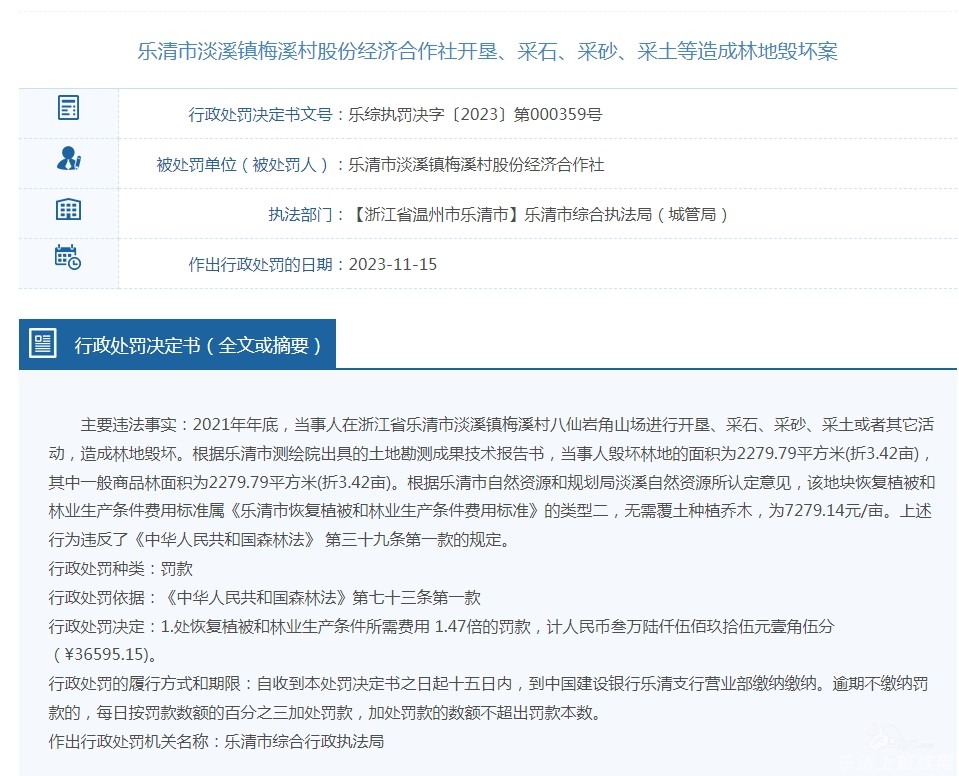Click the penalty date 2023-11-15

(392, 265)
